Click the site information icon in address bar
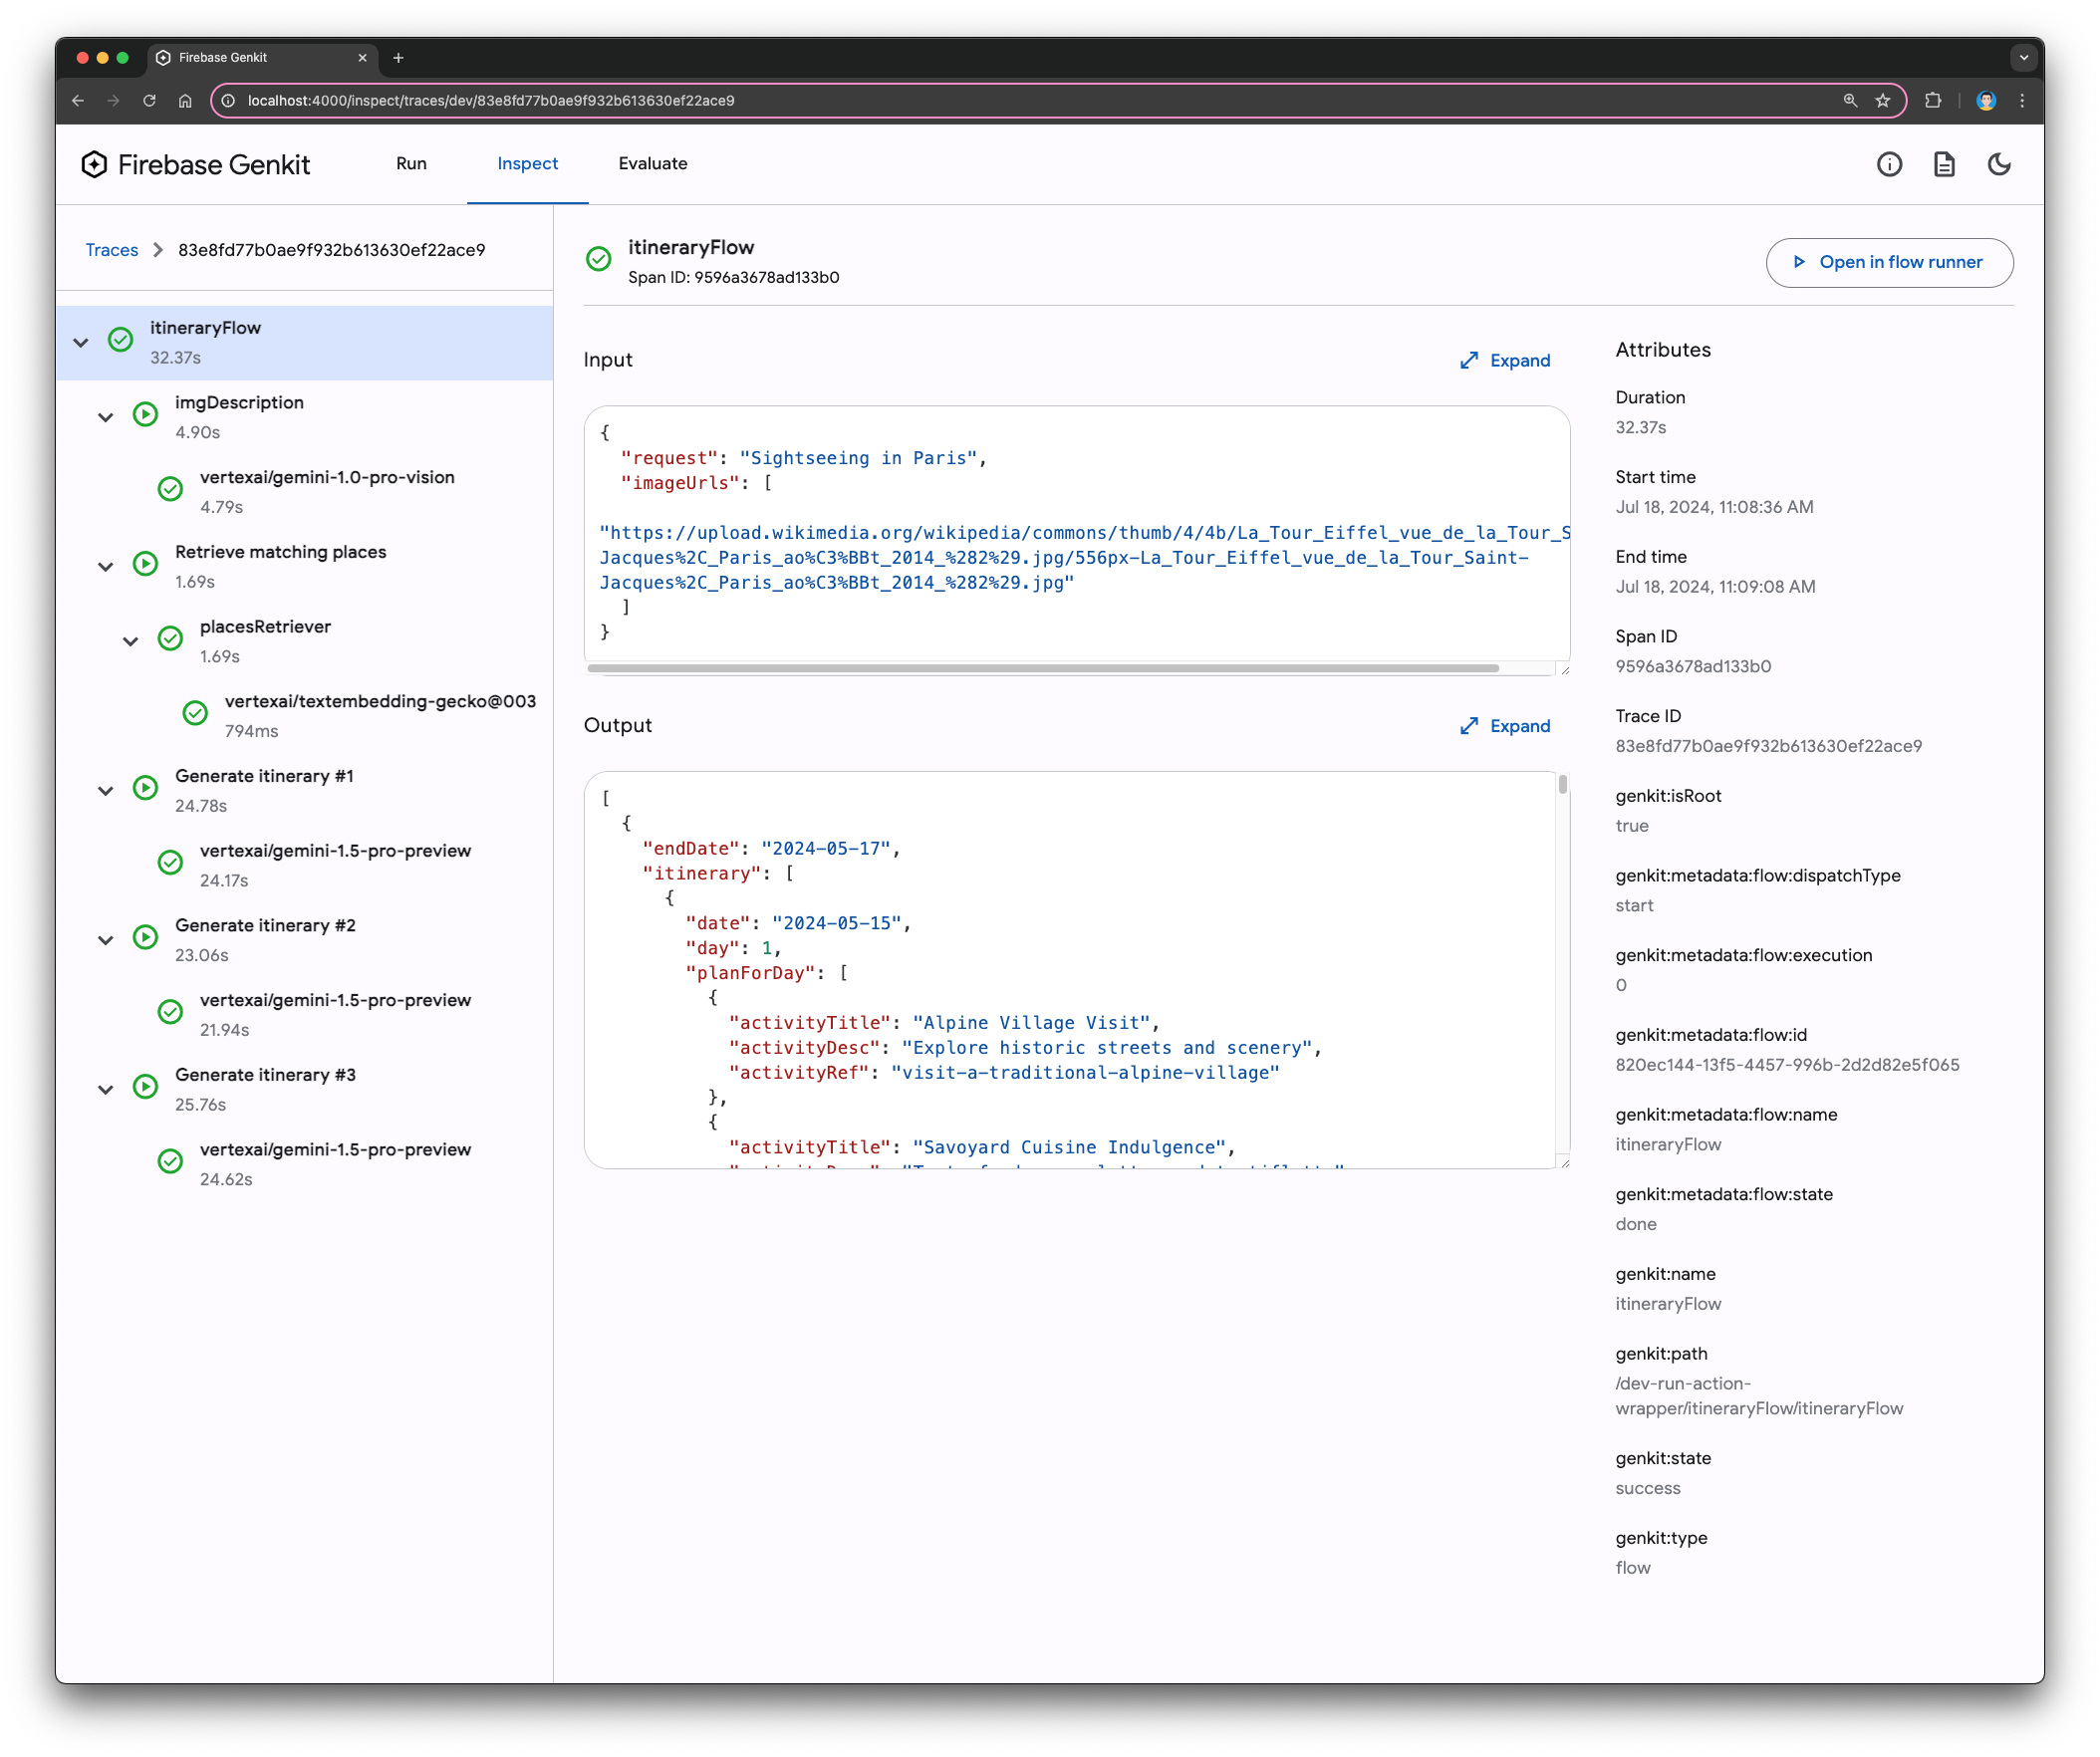Image resolution: width=2100 pixels, height=1757 pixels. (x=228, y=100)
